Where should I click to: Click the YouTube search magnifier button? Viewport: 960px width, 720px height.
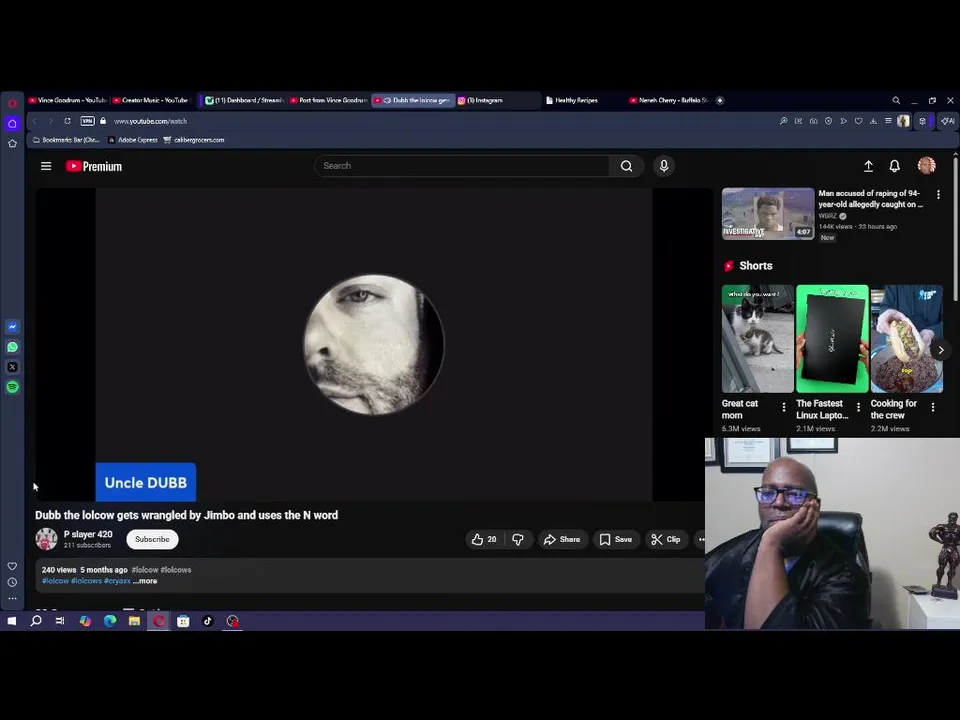coord(626,166)
